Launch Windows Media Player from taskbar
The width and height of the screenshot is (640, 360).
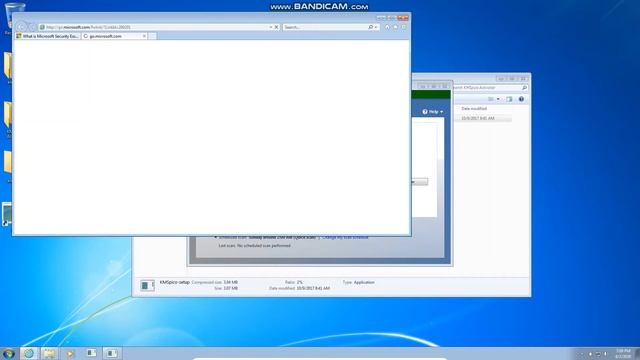click(70, 353)
